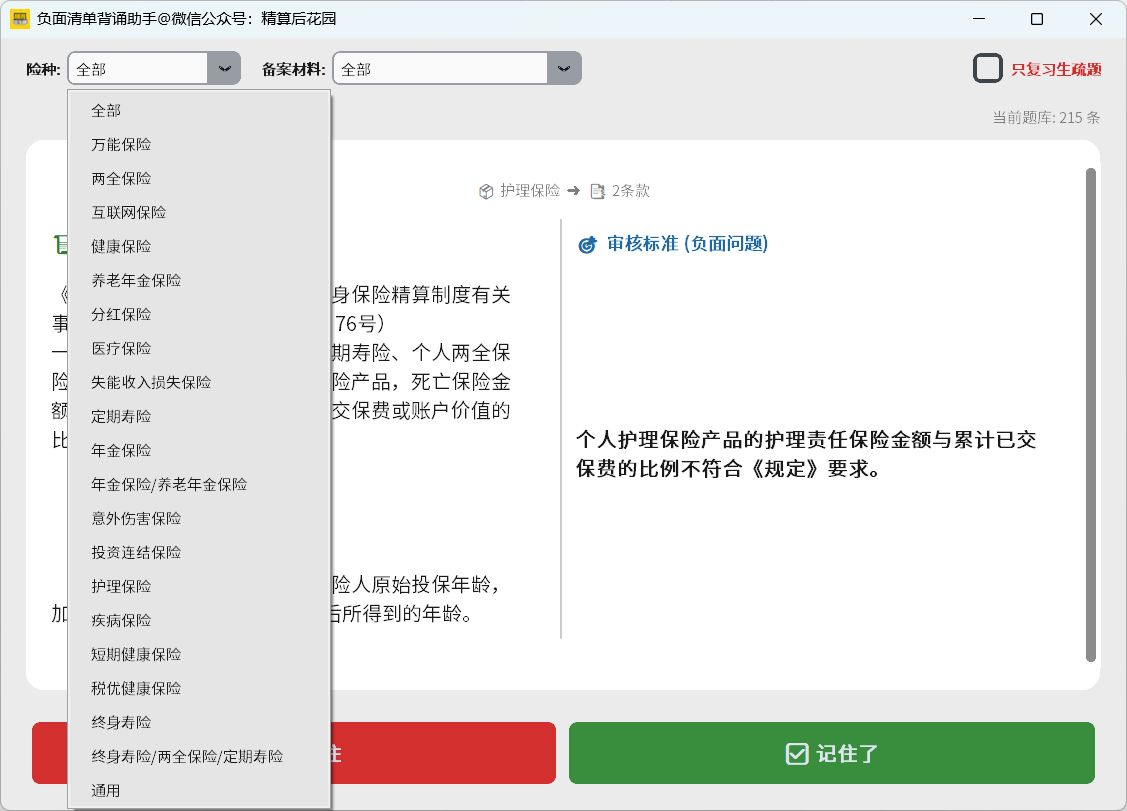The height and width of the screenshot is (811, 1127).
Task: Click the 备案材料 combo box field showing 全部
Action: pos(440,69)
